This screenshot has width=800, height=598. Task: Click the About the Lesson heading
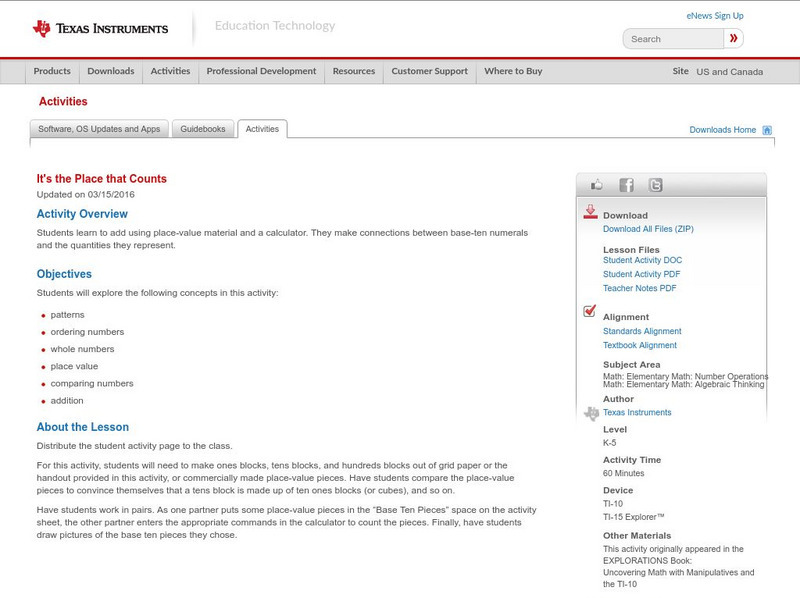pos(83,427)
